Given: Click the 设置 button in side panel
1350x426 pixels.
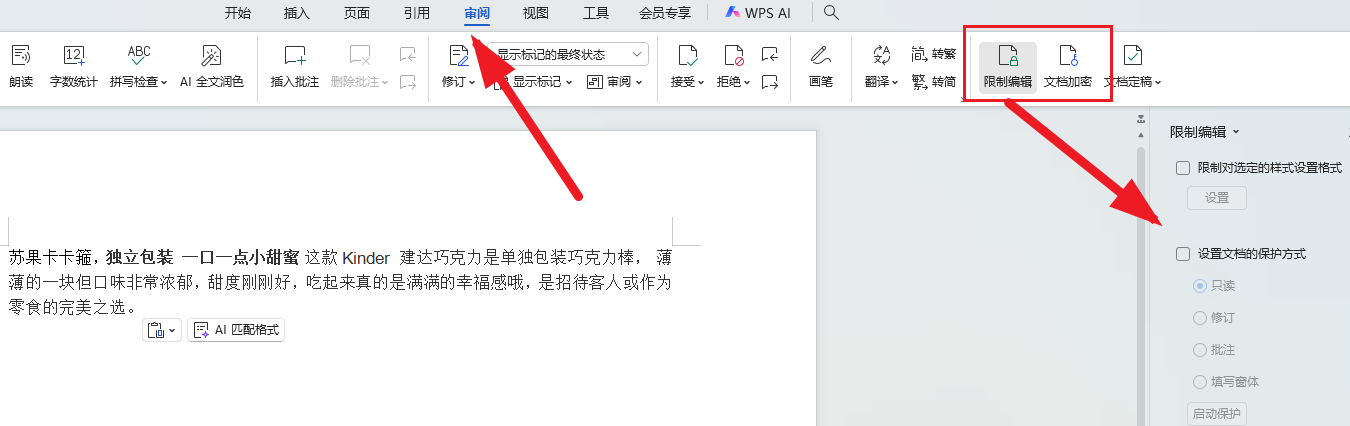Looking at the screenshot, I should click(x=1217, y=198).
